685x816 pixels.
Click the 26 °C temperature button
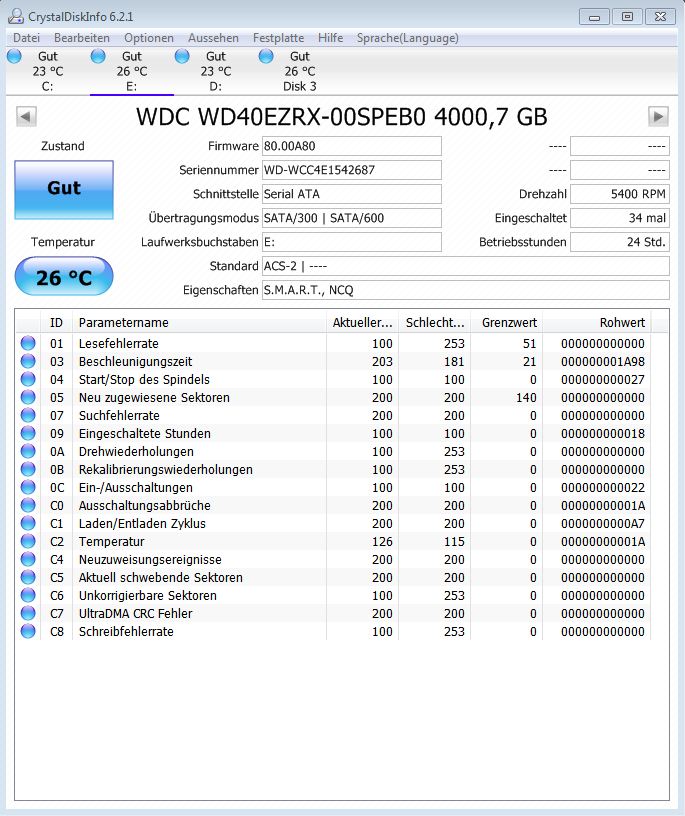pos(64,276)
